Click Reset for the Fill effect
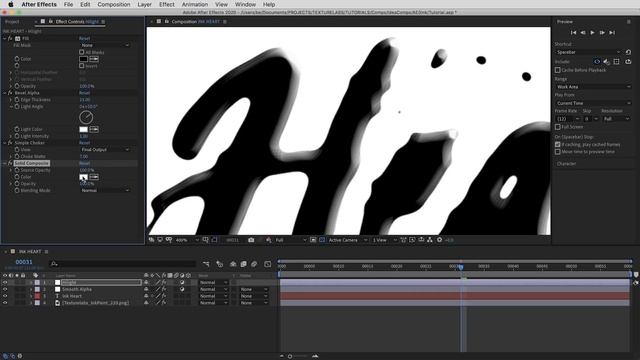 (x=84, y=38)
